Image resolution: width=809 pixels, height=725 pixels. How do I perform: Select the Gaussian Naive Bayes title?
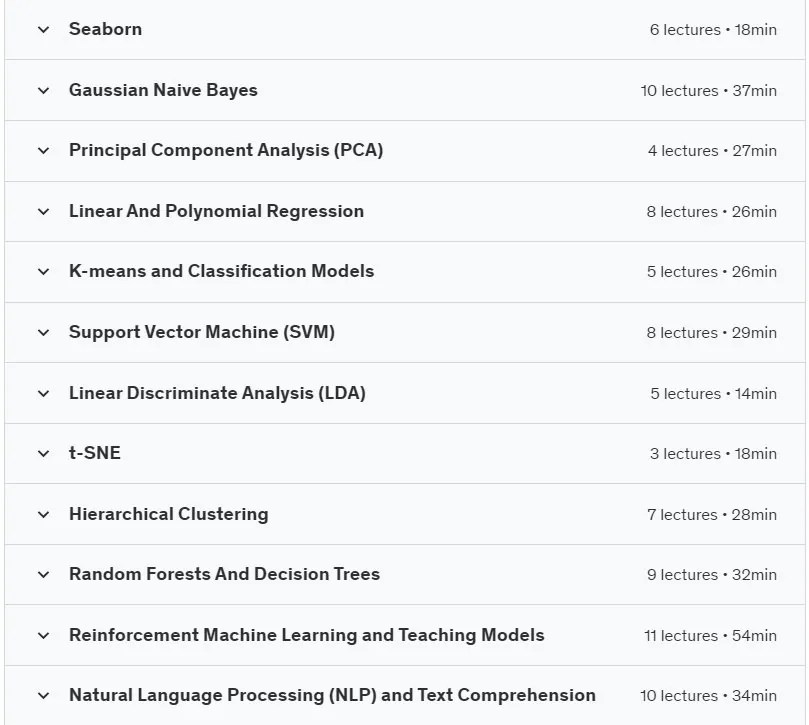tap(163, 90)
